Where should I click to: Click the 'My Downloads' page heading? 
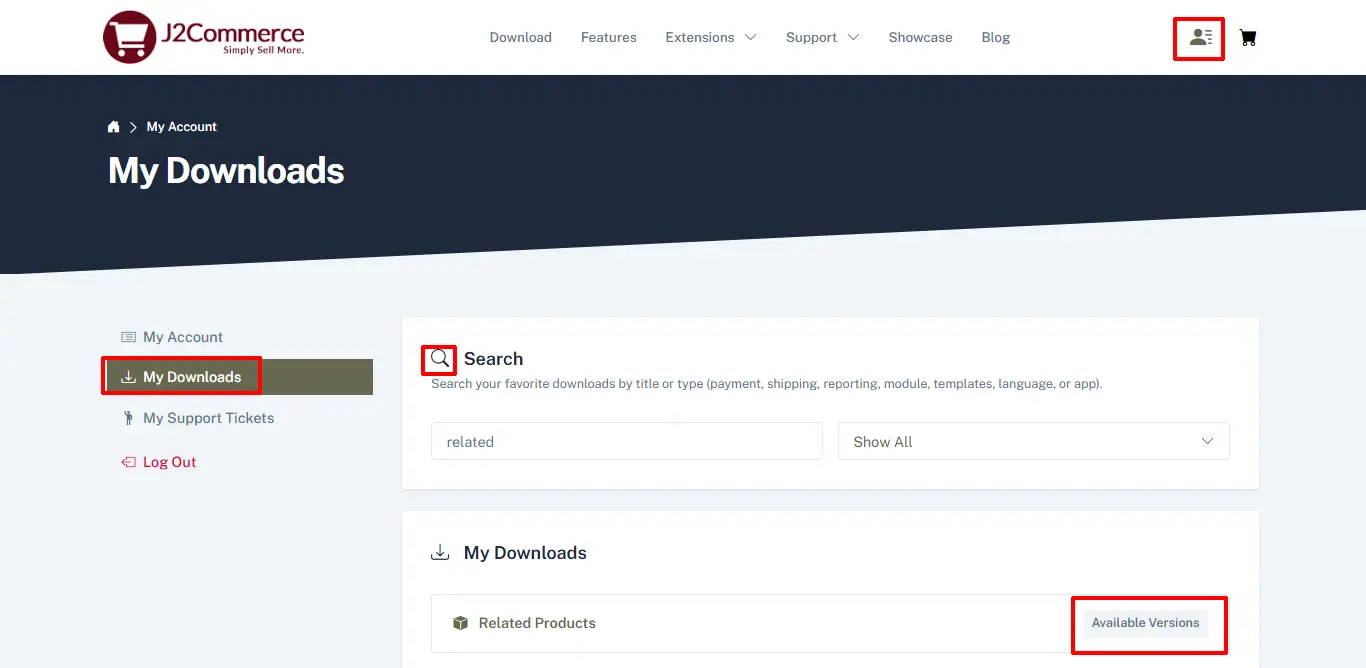point(226,171)
